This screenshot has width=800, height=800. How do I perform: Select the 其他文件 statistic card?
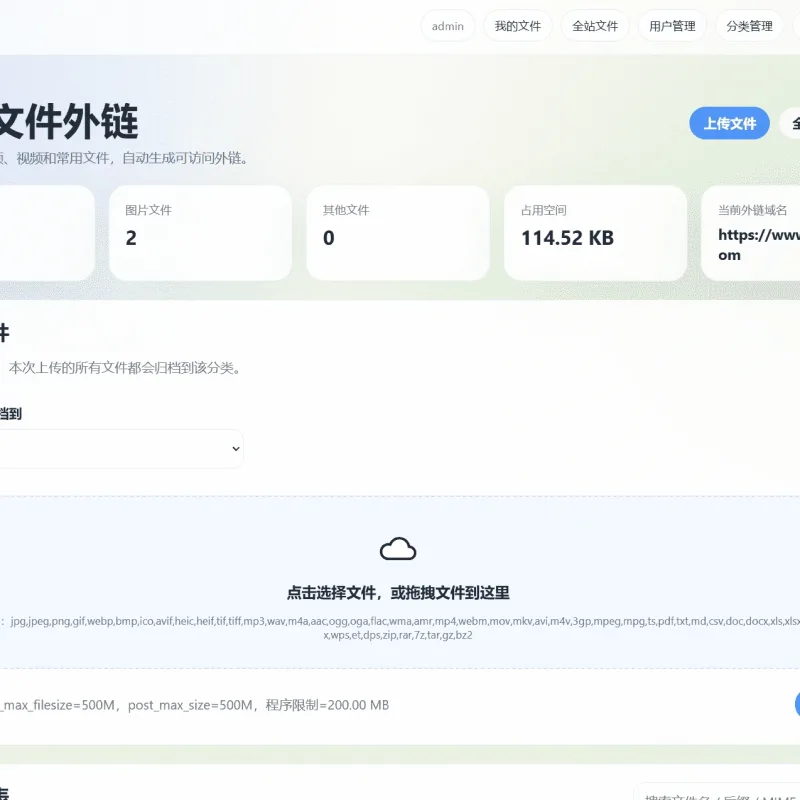pos(398,233)
